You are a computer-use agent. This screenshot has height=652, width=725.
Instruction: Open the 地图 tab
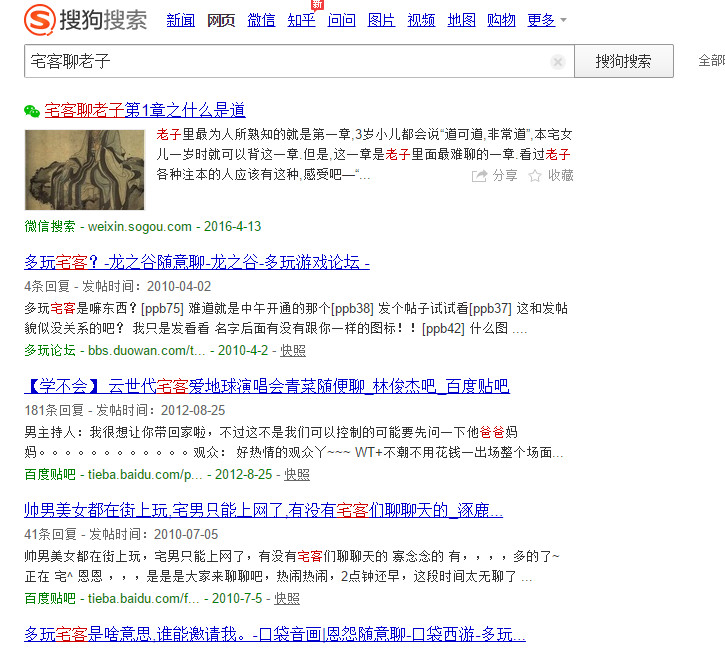click(461, 20)
